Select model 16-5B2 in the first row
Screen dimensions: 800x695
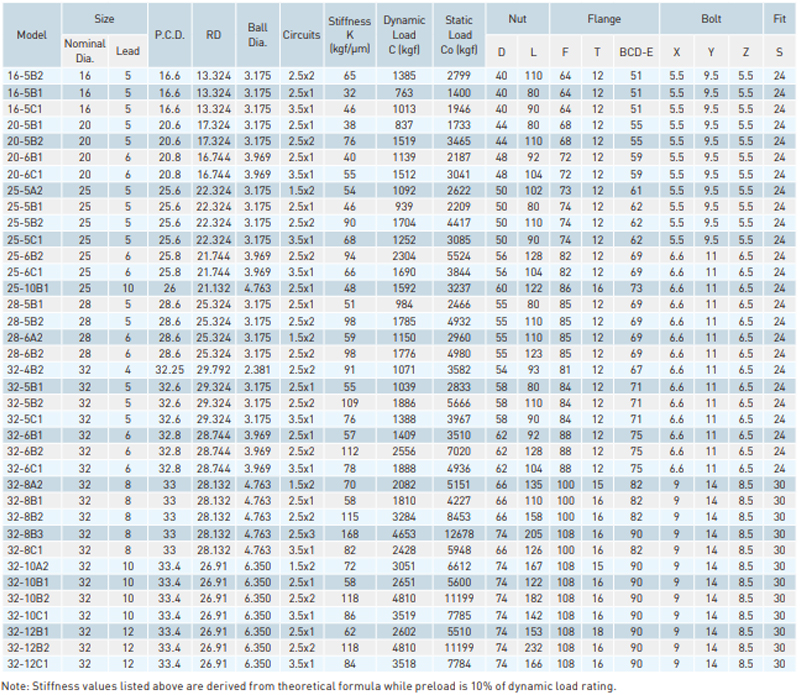click(x=31, y=76)
